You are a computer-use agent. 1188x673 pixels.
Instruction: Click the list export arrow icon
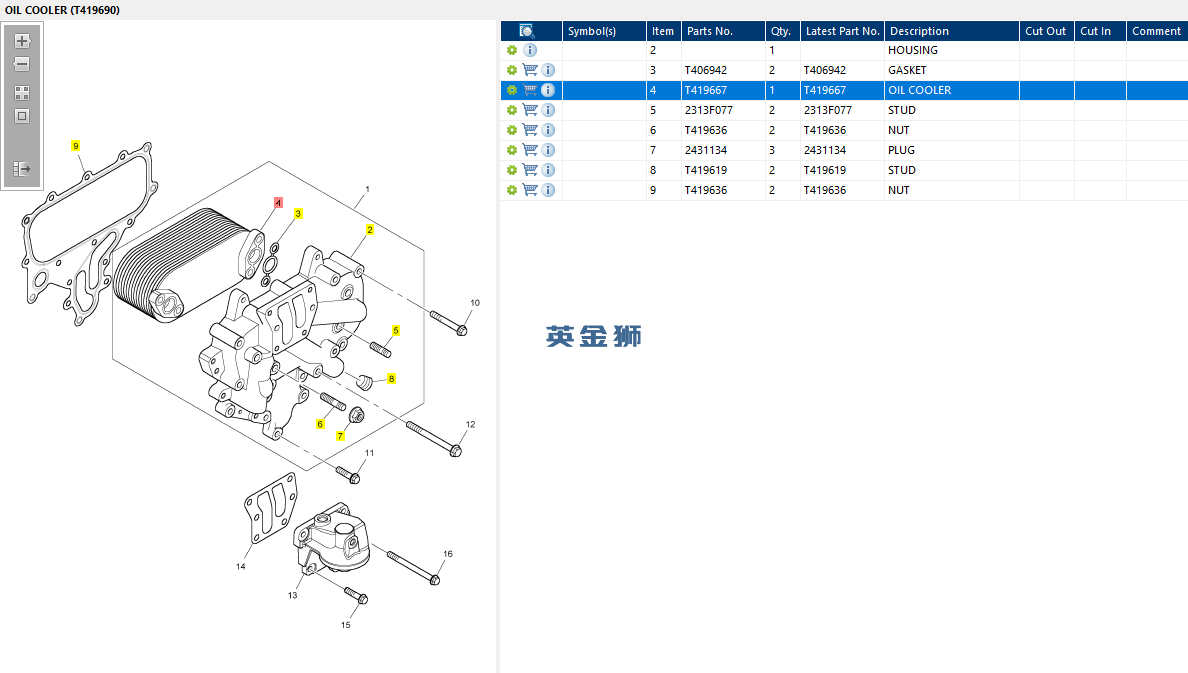[22, 169]
